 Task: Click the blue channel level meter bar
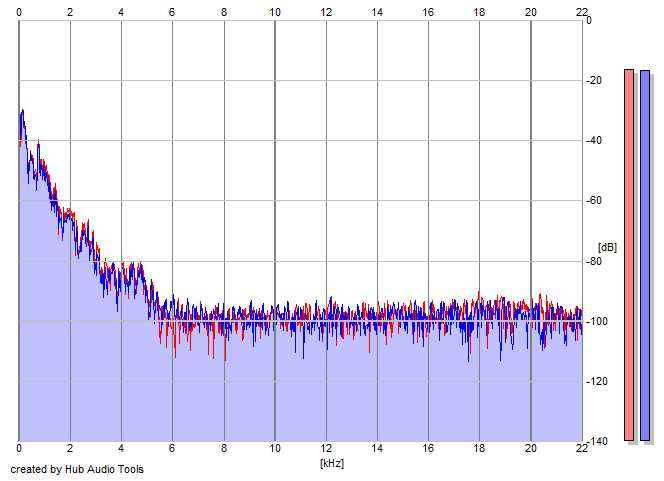[645, 255]
